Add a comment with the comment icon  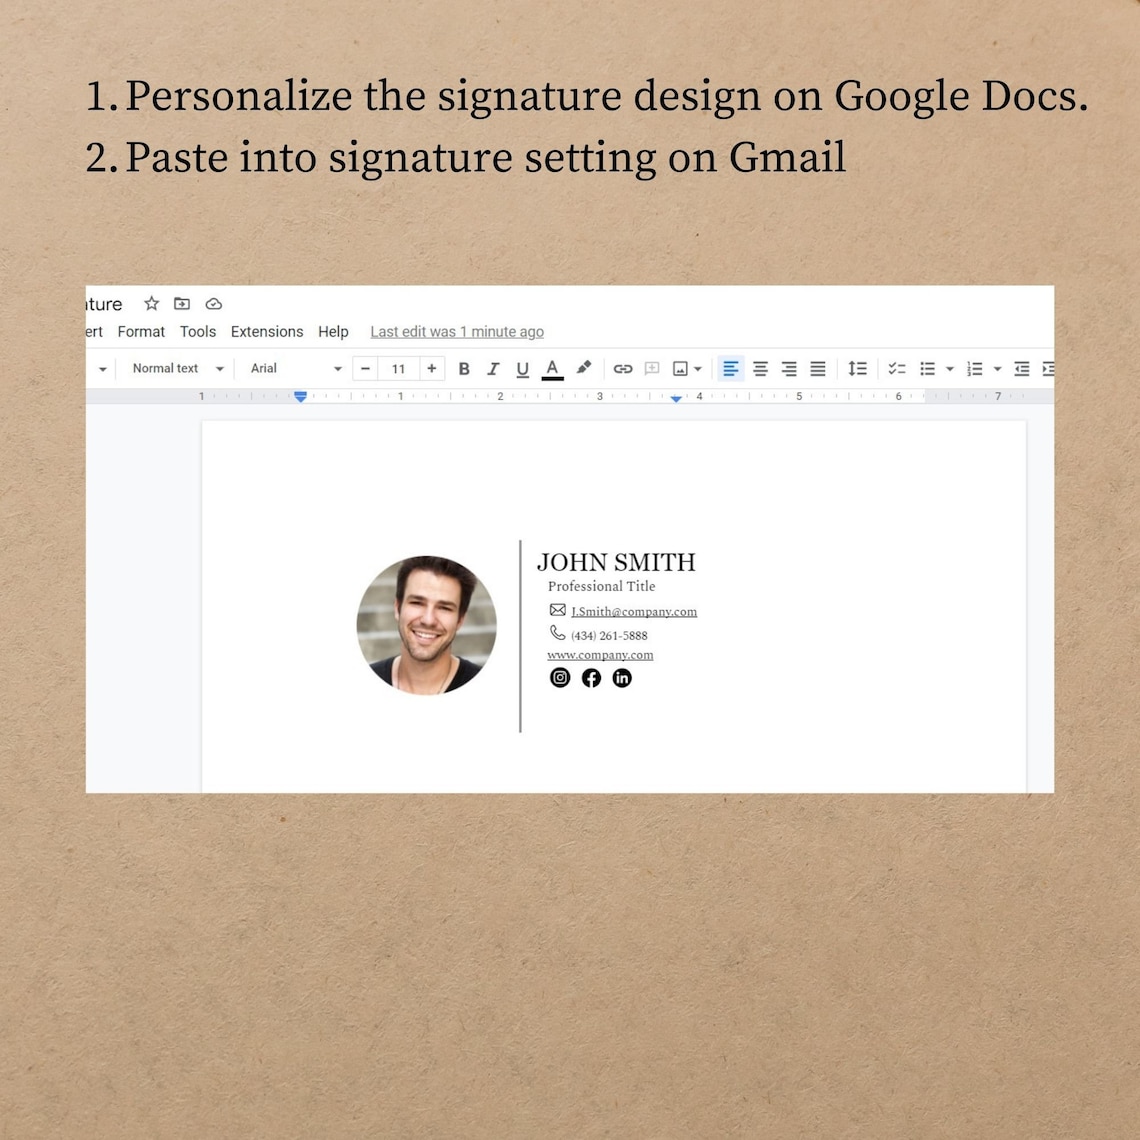[651, 368]
